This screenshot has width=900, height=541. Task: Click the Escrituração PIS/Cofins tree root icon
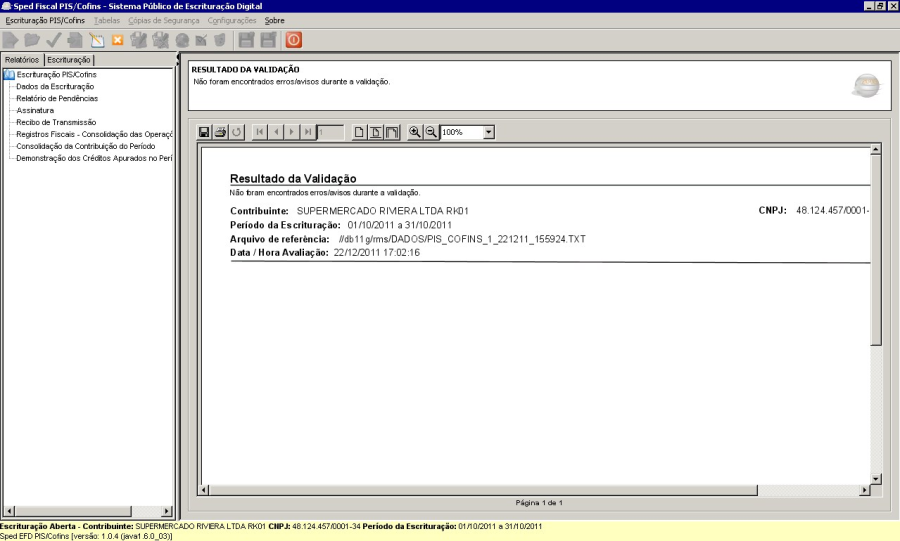point(9,75)
